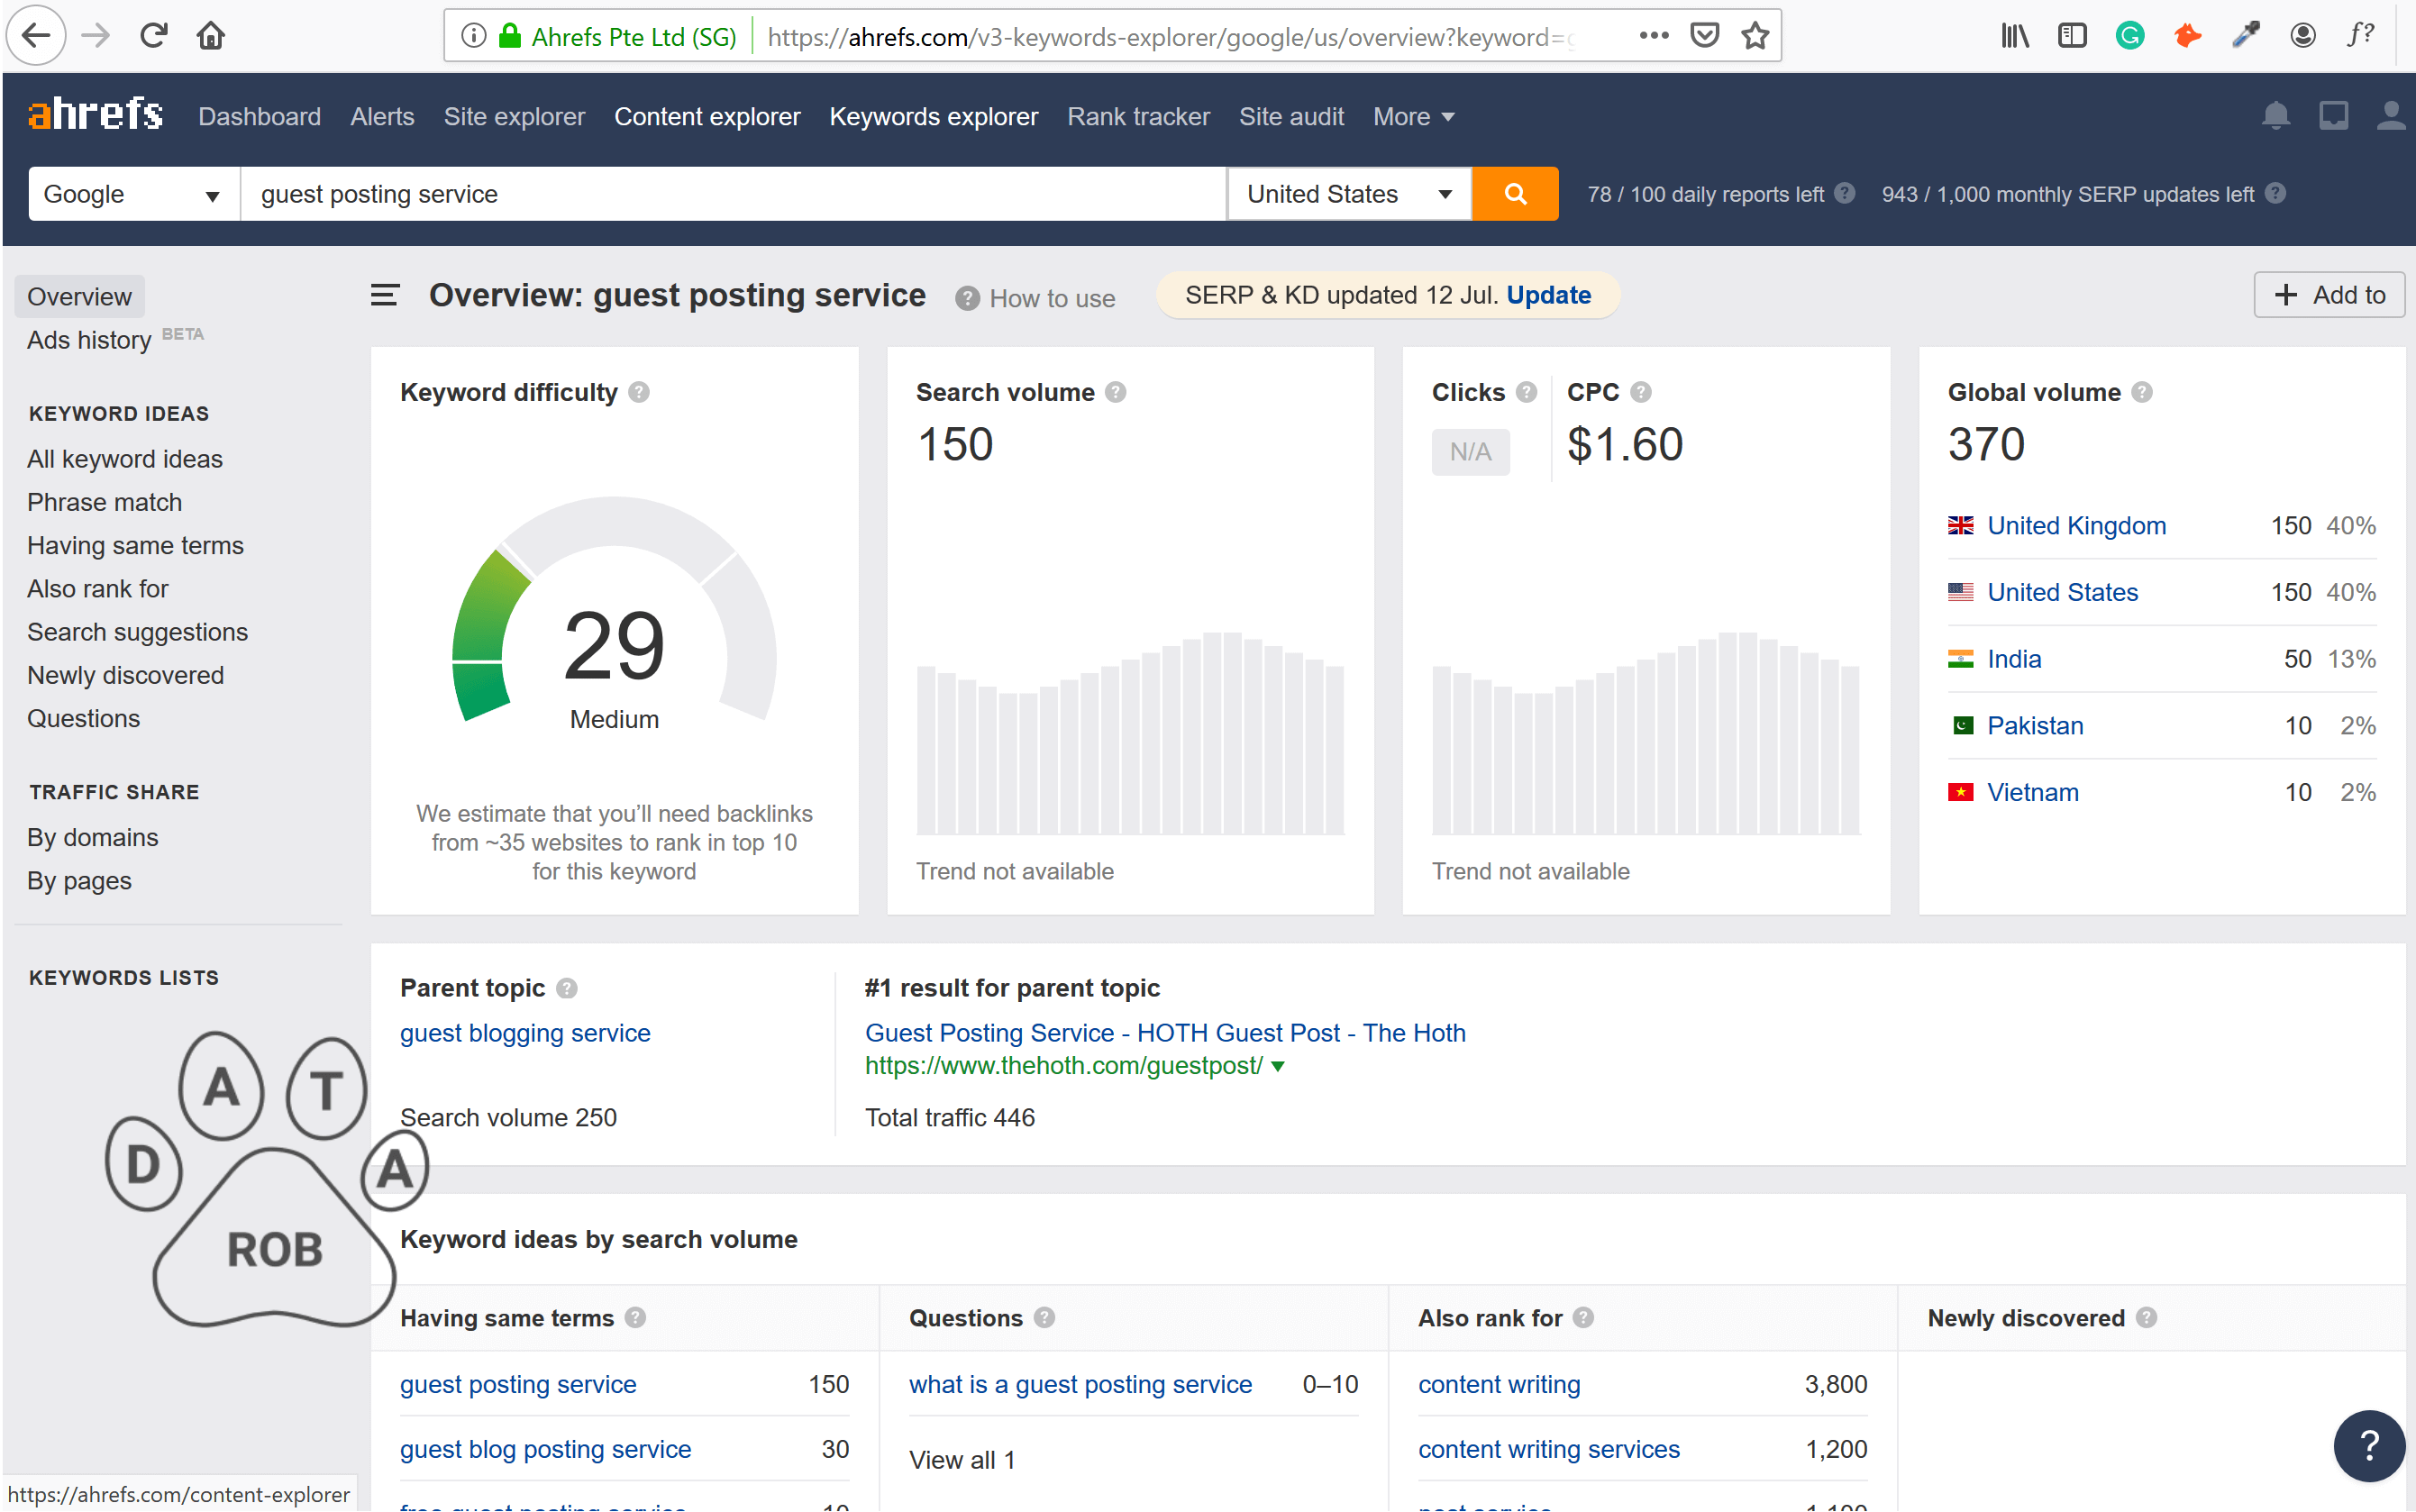
Task: Click the hamburger menu icon in overview
Action: pos(385,293)
